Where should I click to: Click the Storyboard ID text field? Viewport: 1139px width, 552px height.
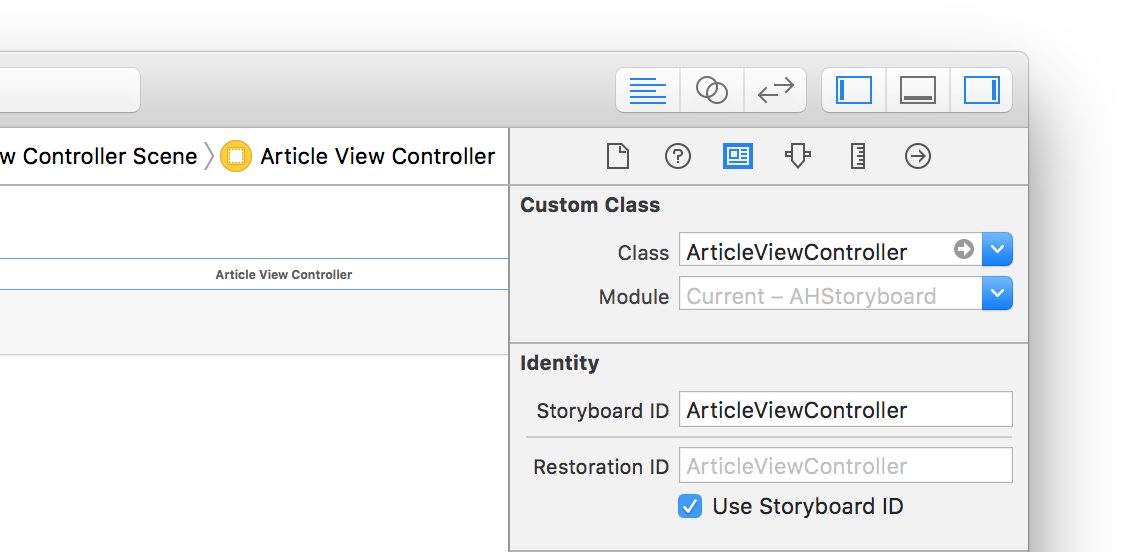(x=845, y=410)
